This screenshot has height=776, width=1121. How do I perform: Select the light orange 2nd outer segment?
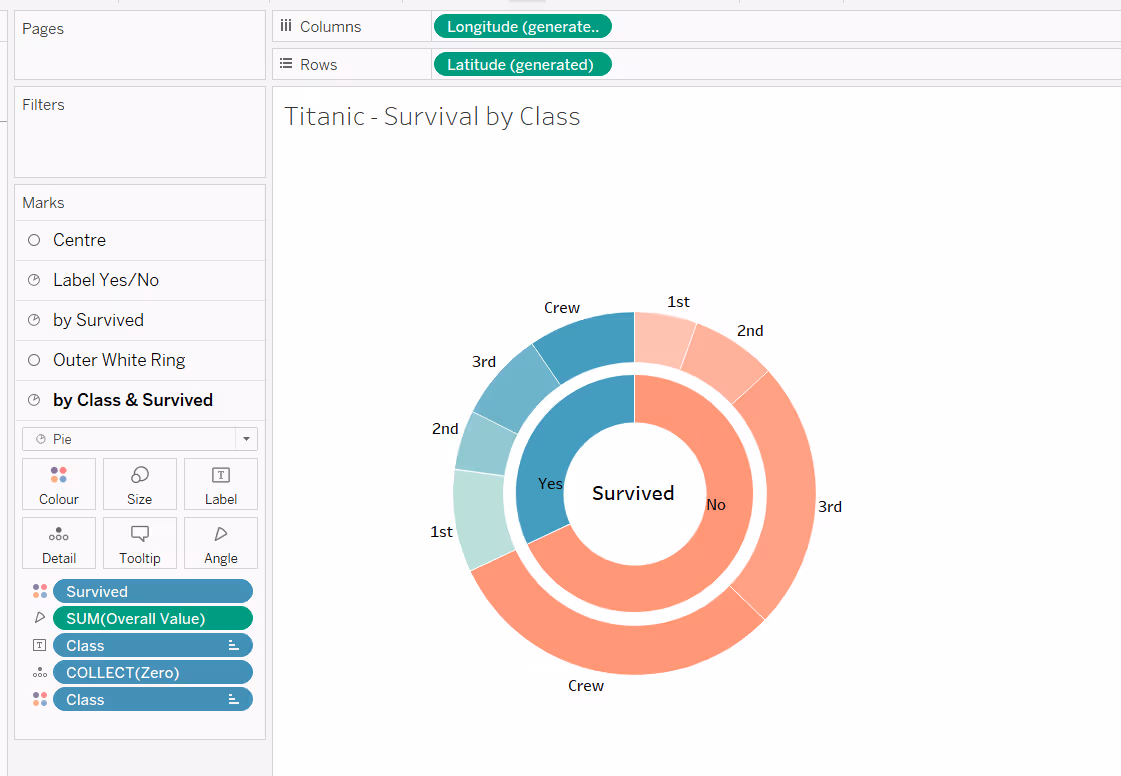click(724, 362)
